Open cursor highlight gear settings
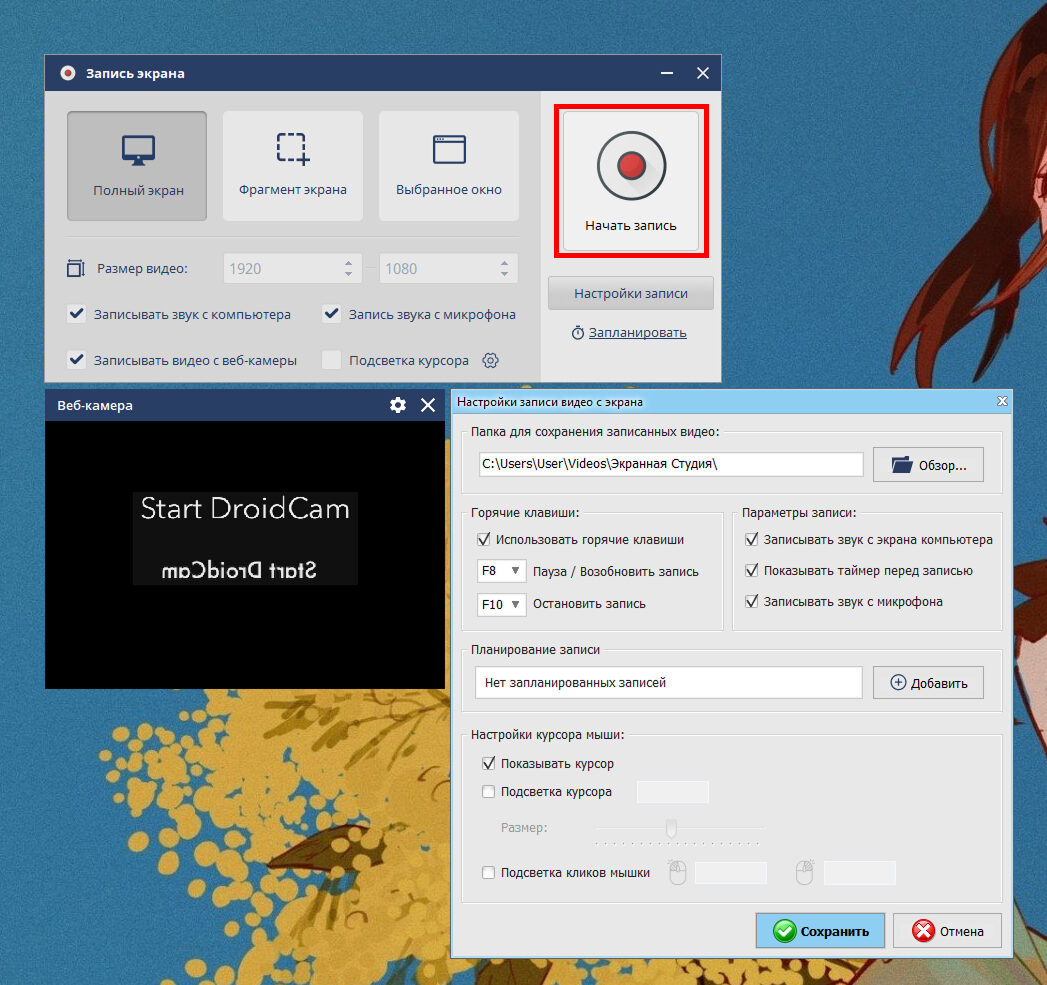This screenshot has width=1047, height=985. 490,361
